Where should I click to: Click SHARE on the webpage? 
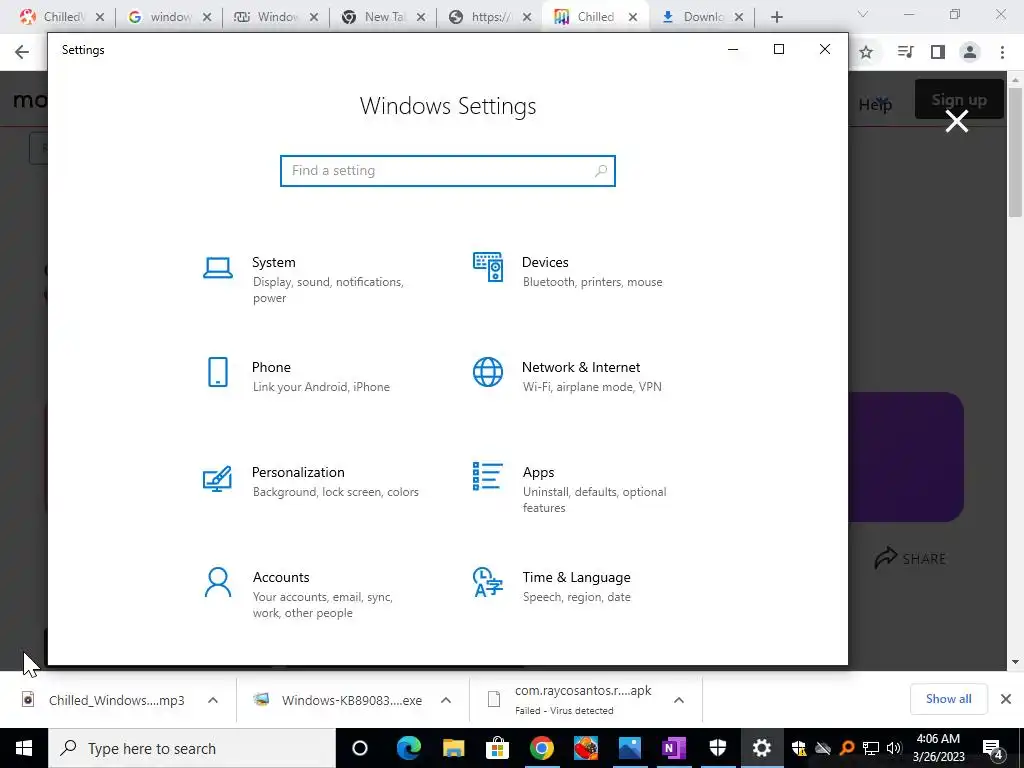pyautogui.click(x=910, y=558)
